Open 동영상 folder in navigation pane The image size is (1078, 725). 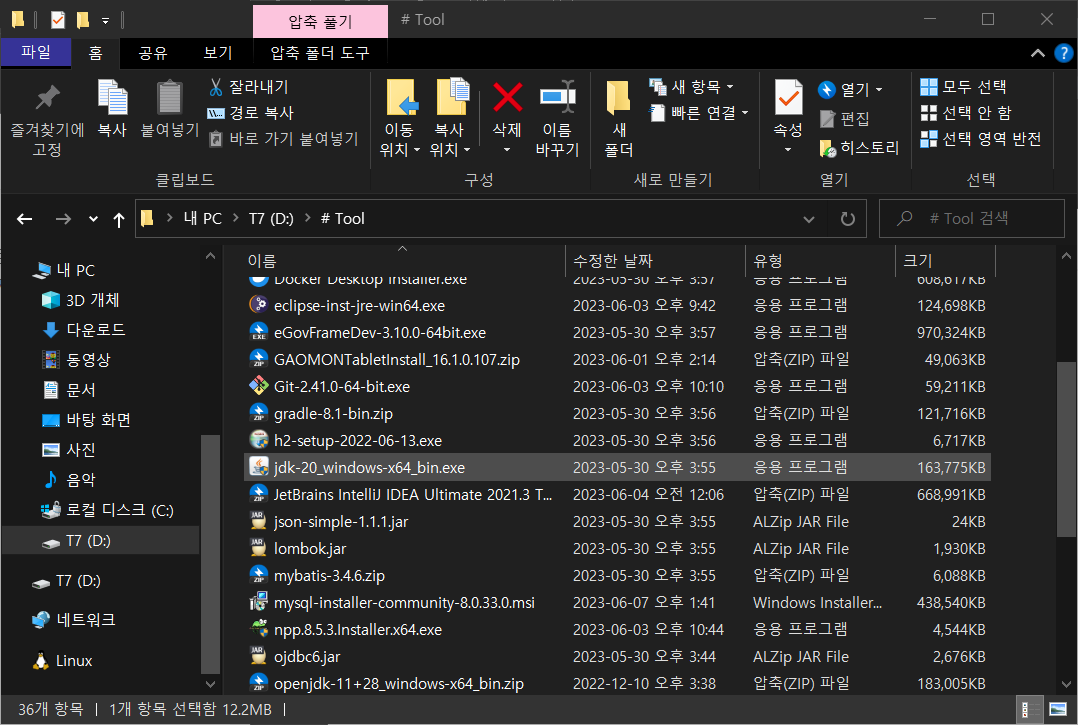coord(76,359)
